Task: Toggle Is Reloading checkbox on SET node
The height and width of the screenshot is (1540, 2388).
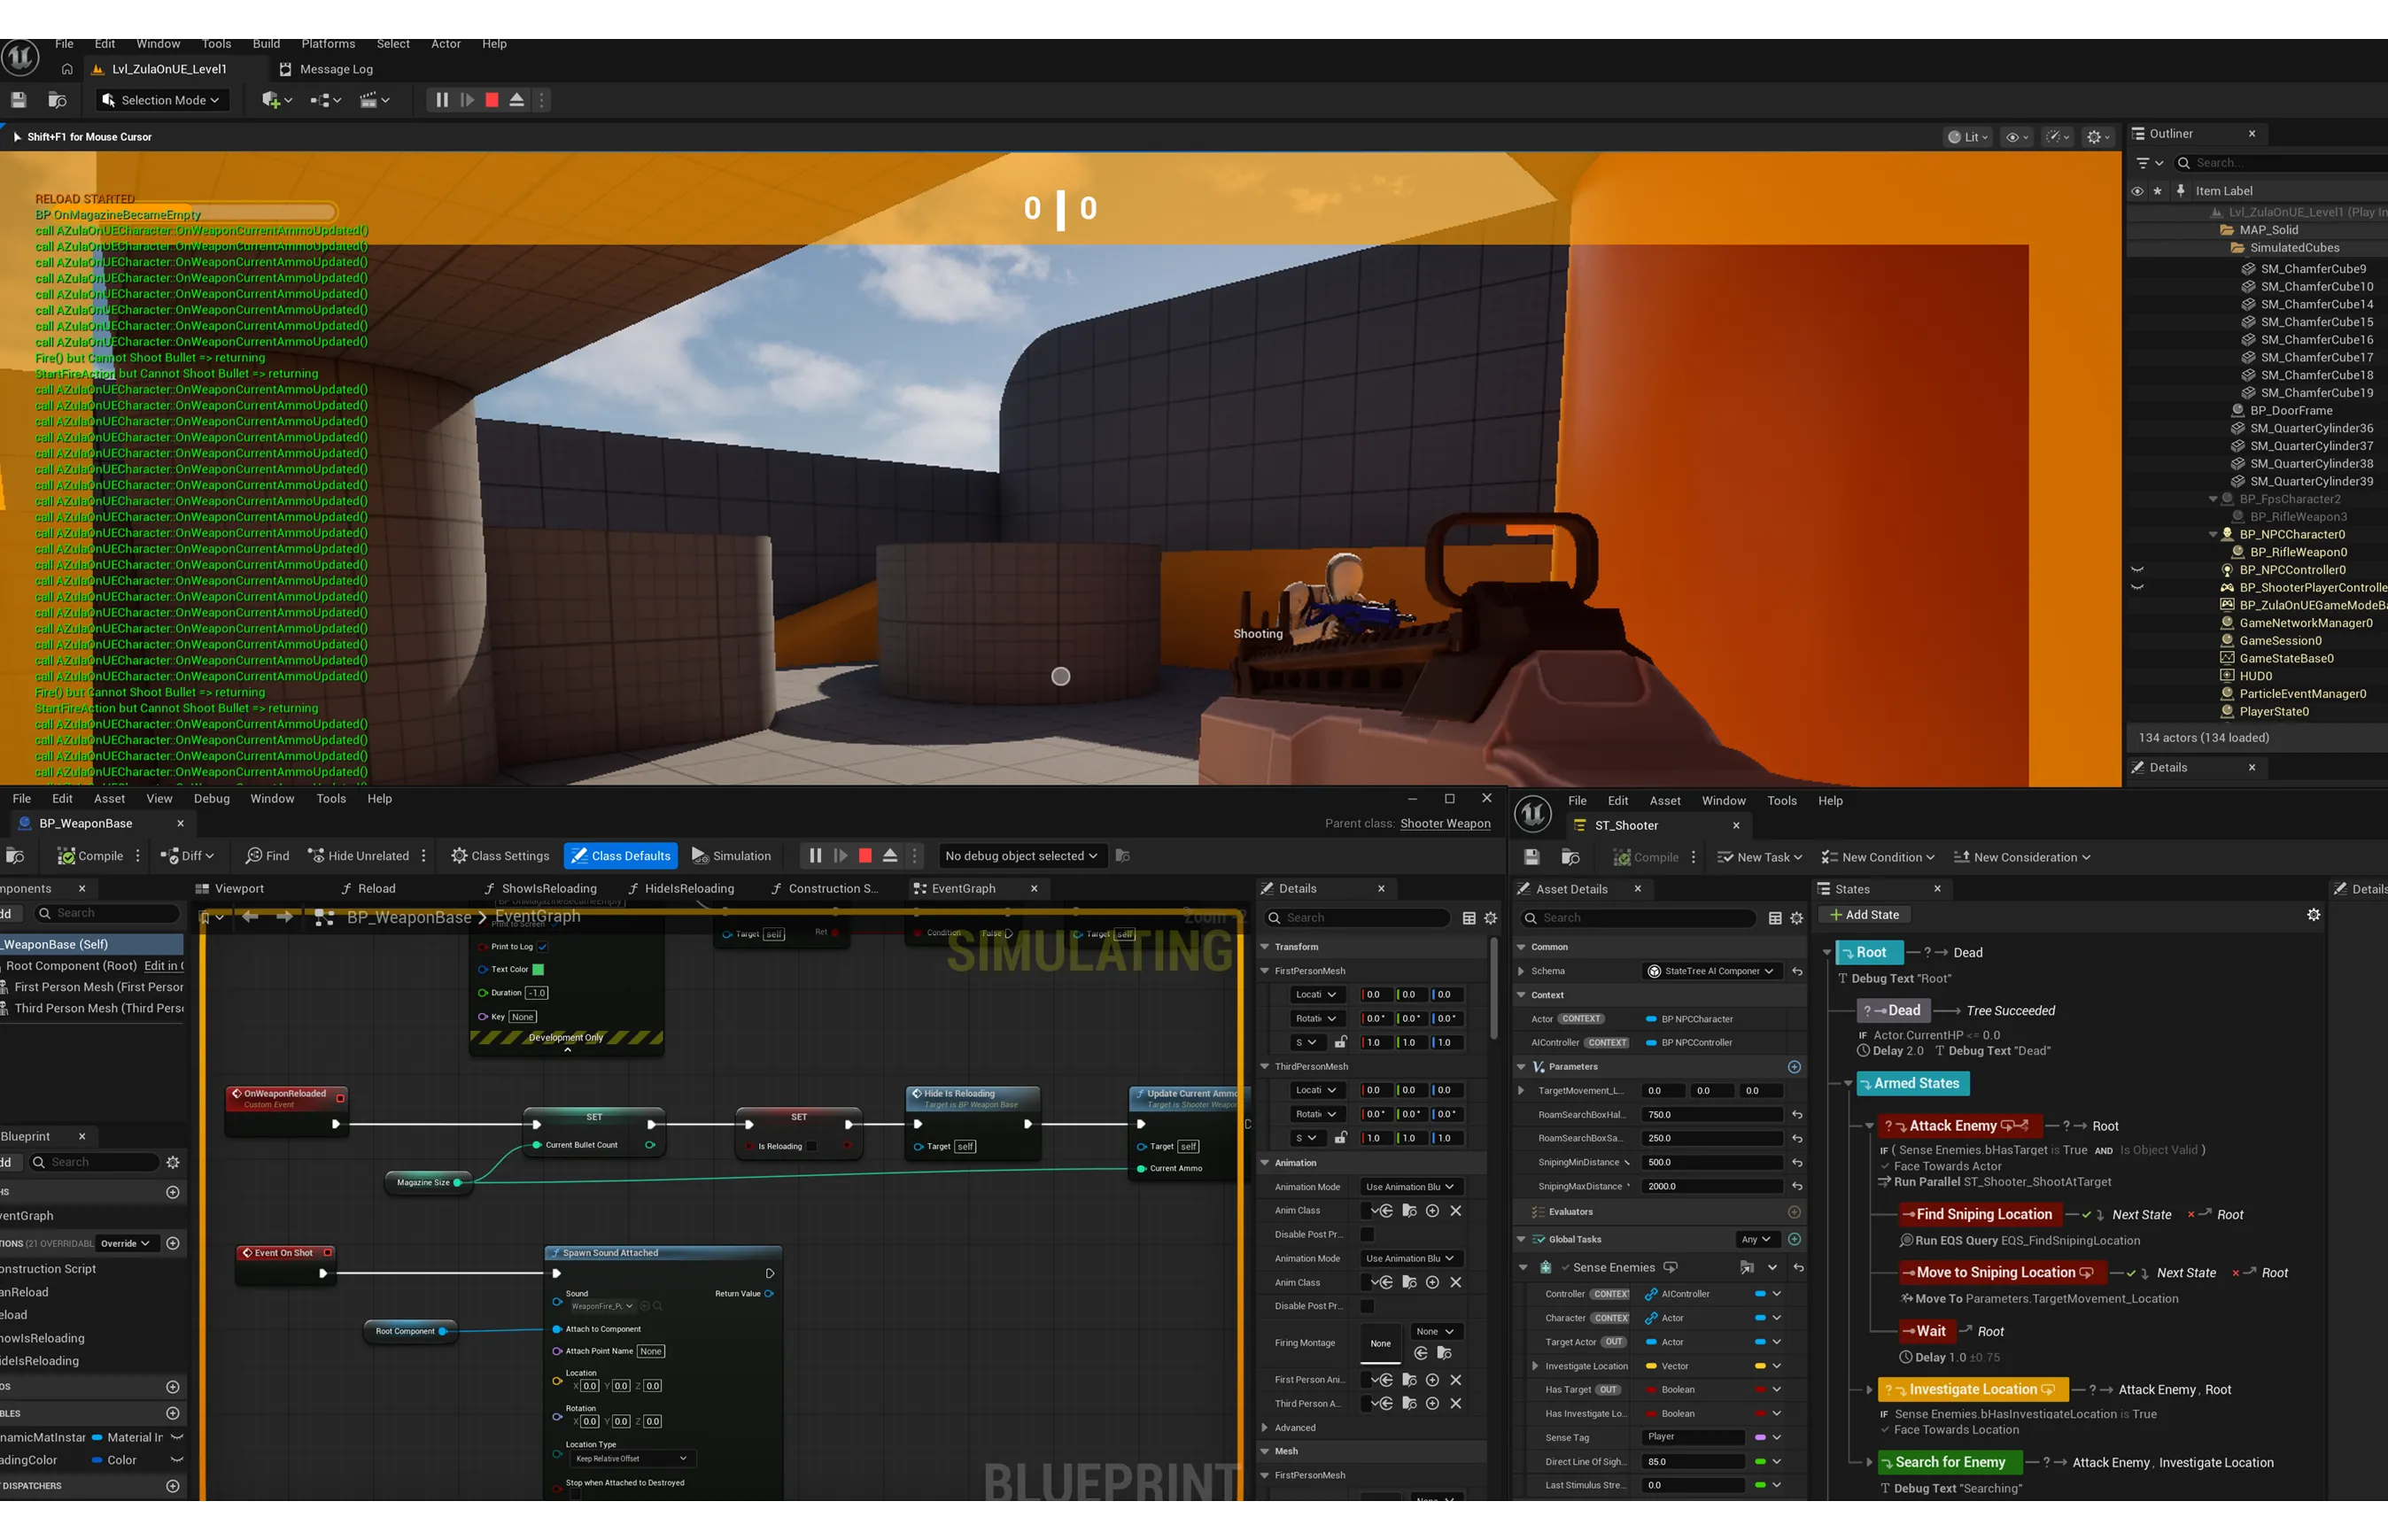Action: point(811,1147)
